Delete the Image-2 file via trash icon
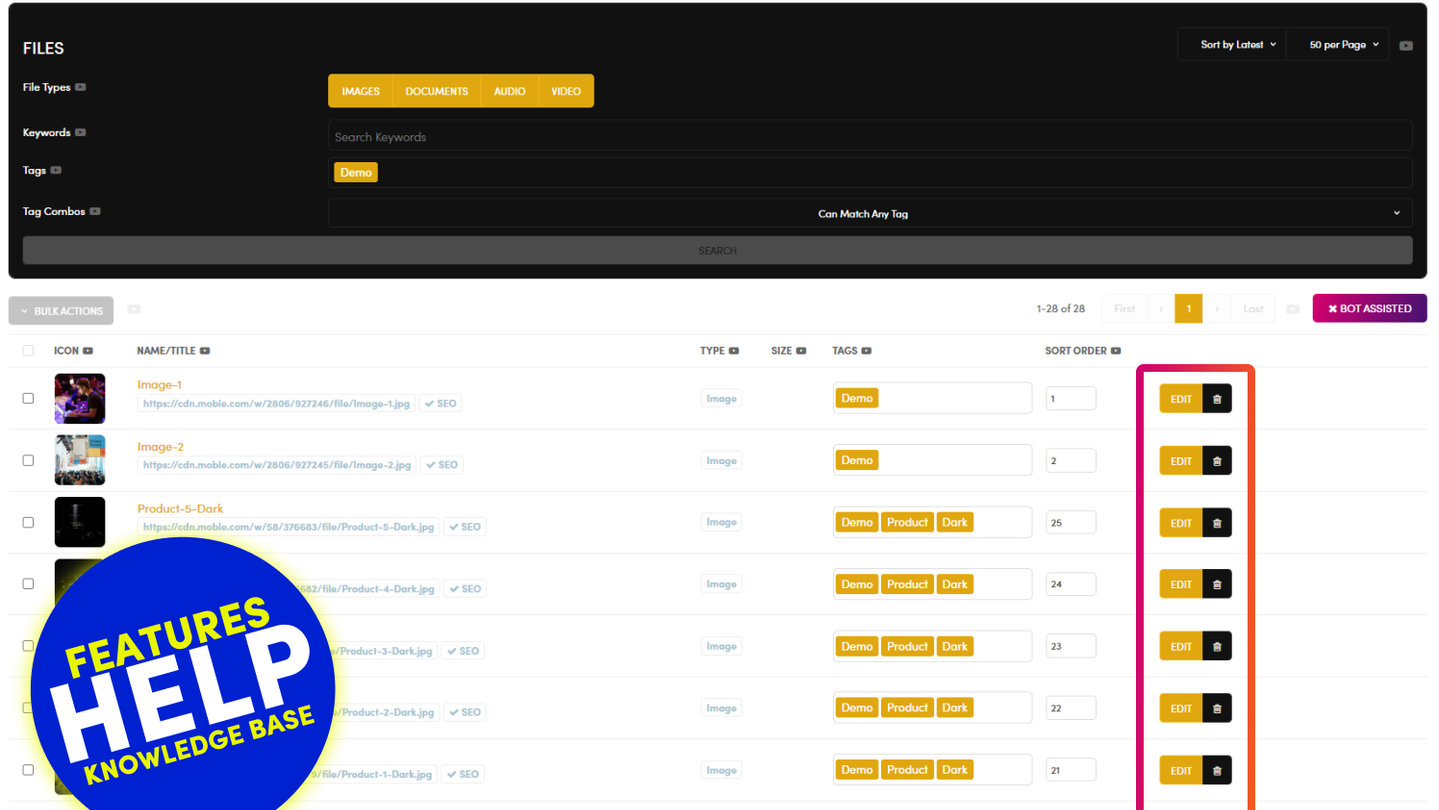 click(1216, 461)
